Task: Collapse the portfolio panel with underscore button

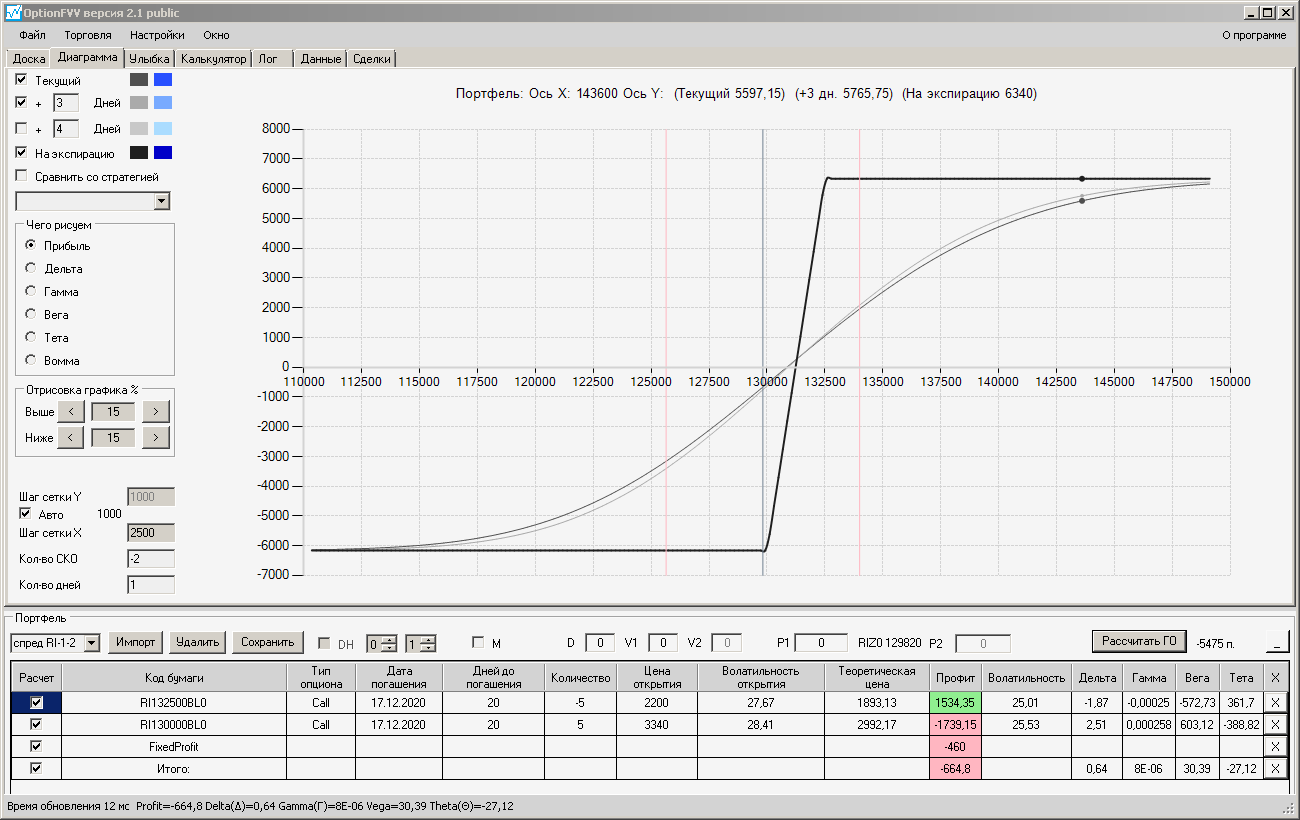Action: tap(1278, 642)
